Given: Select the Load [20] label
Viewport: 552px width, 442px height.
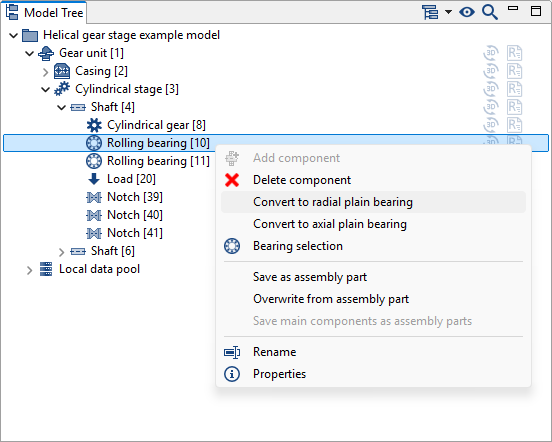Looking at the screenshot, I should [x=131, y=179].
